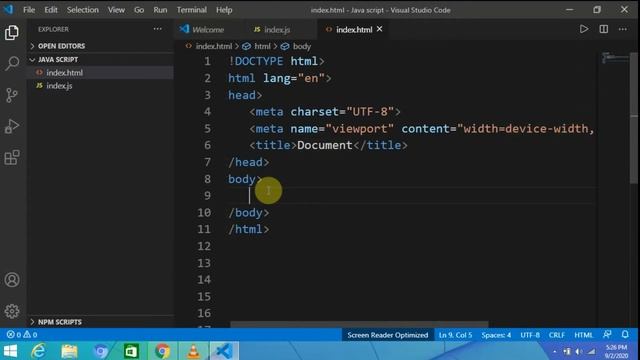Click the vertical editor scrollbar
The width and height of the screenshot is (640, 360).
click(633, 118)
